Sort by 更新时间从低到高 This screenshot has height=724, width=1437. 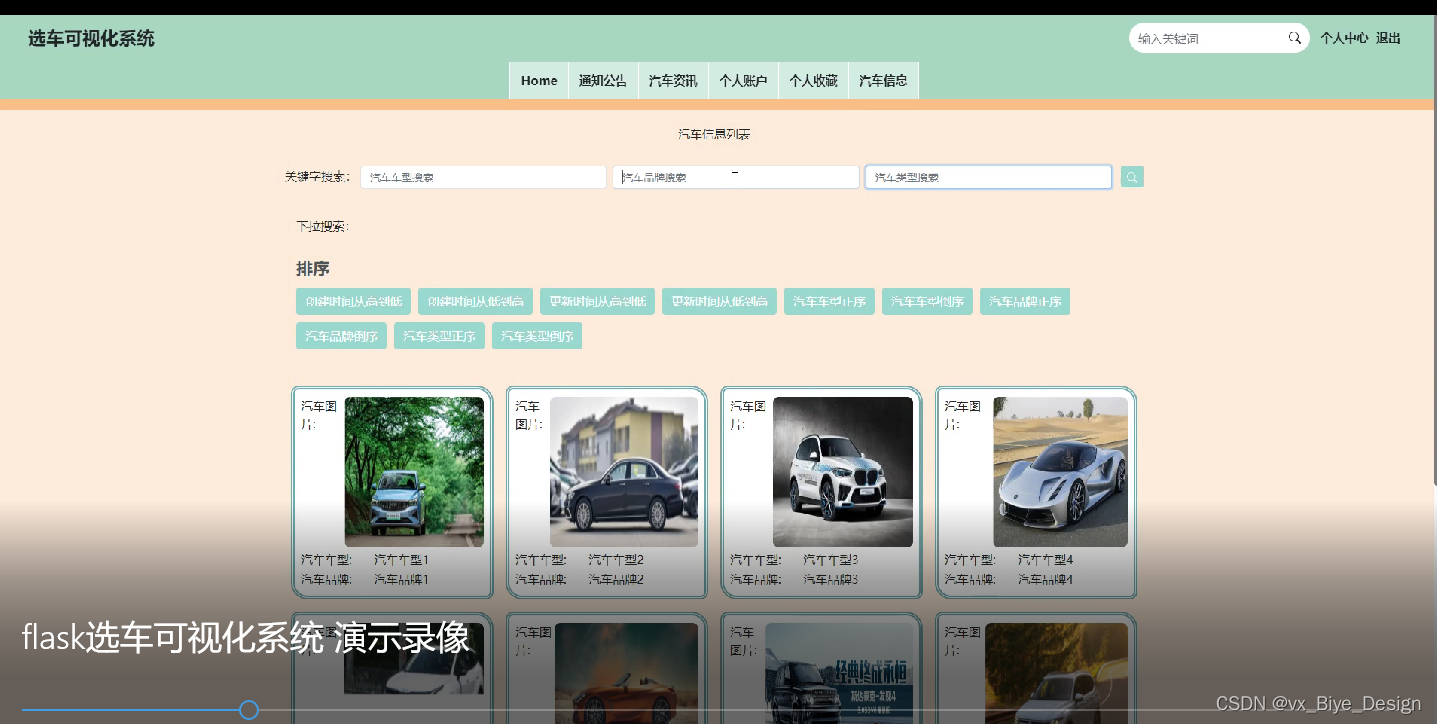tap(719, 302)
